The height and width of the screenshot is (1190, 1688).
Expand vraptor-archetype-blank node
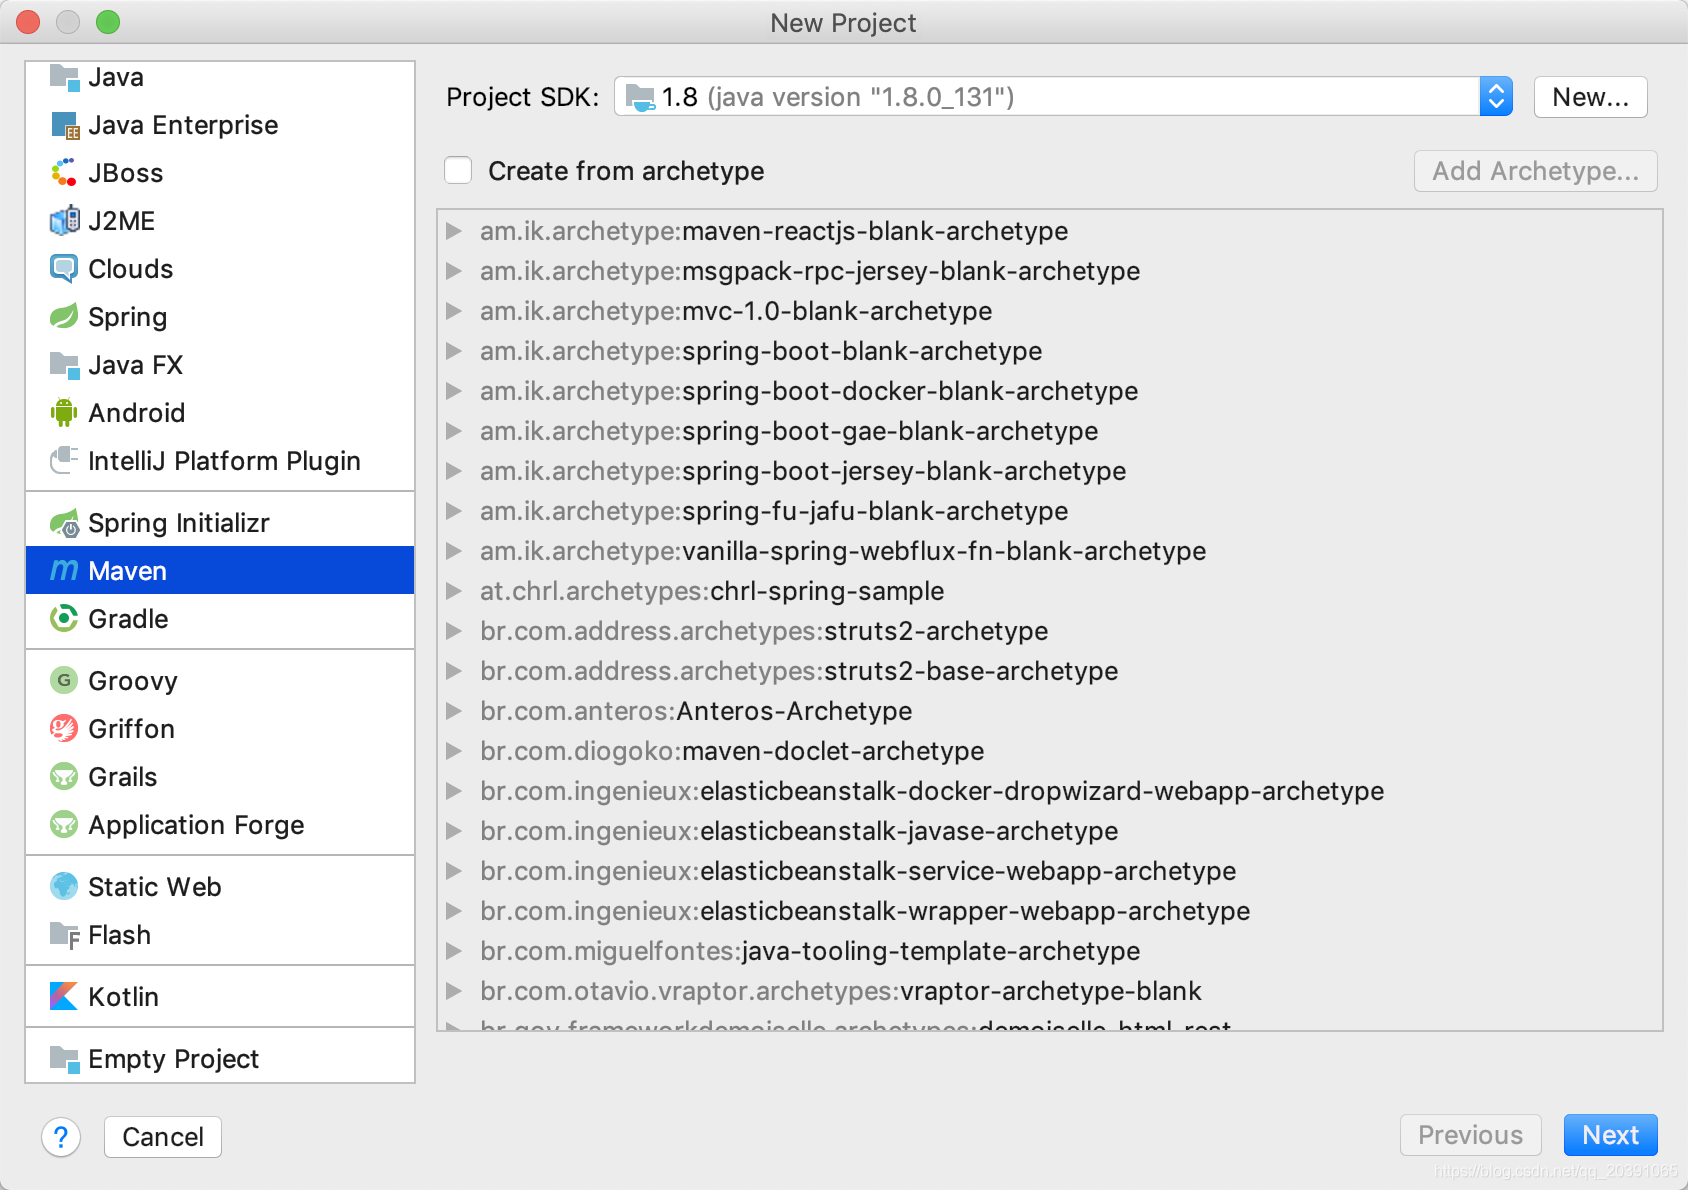point(454,991)
